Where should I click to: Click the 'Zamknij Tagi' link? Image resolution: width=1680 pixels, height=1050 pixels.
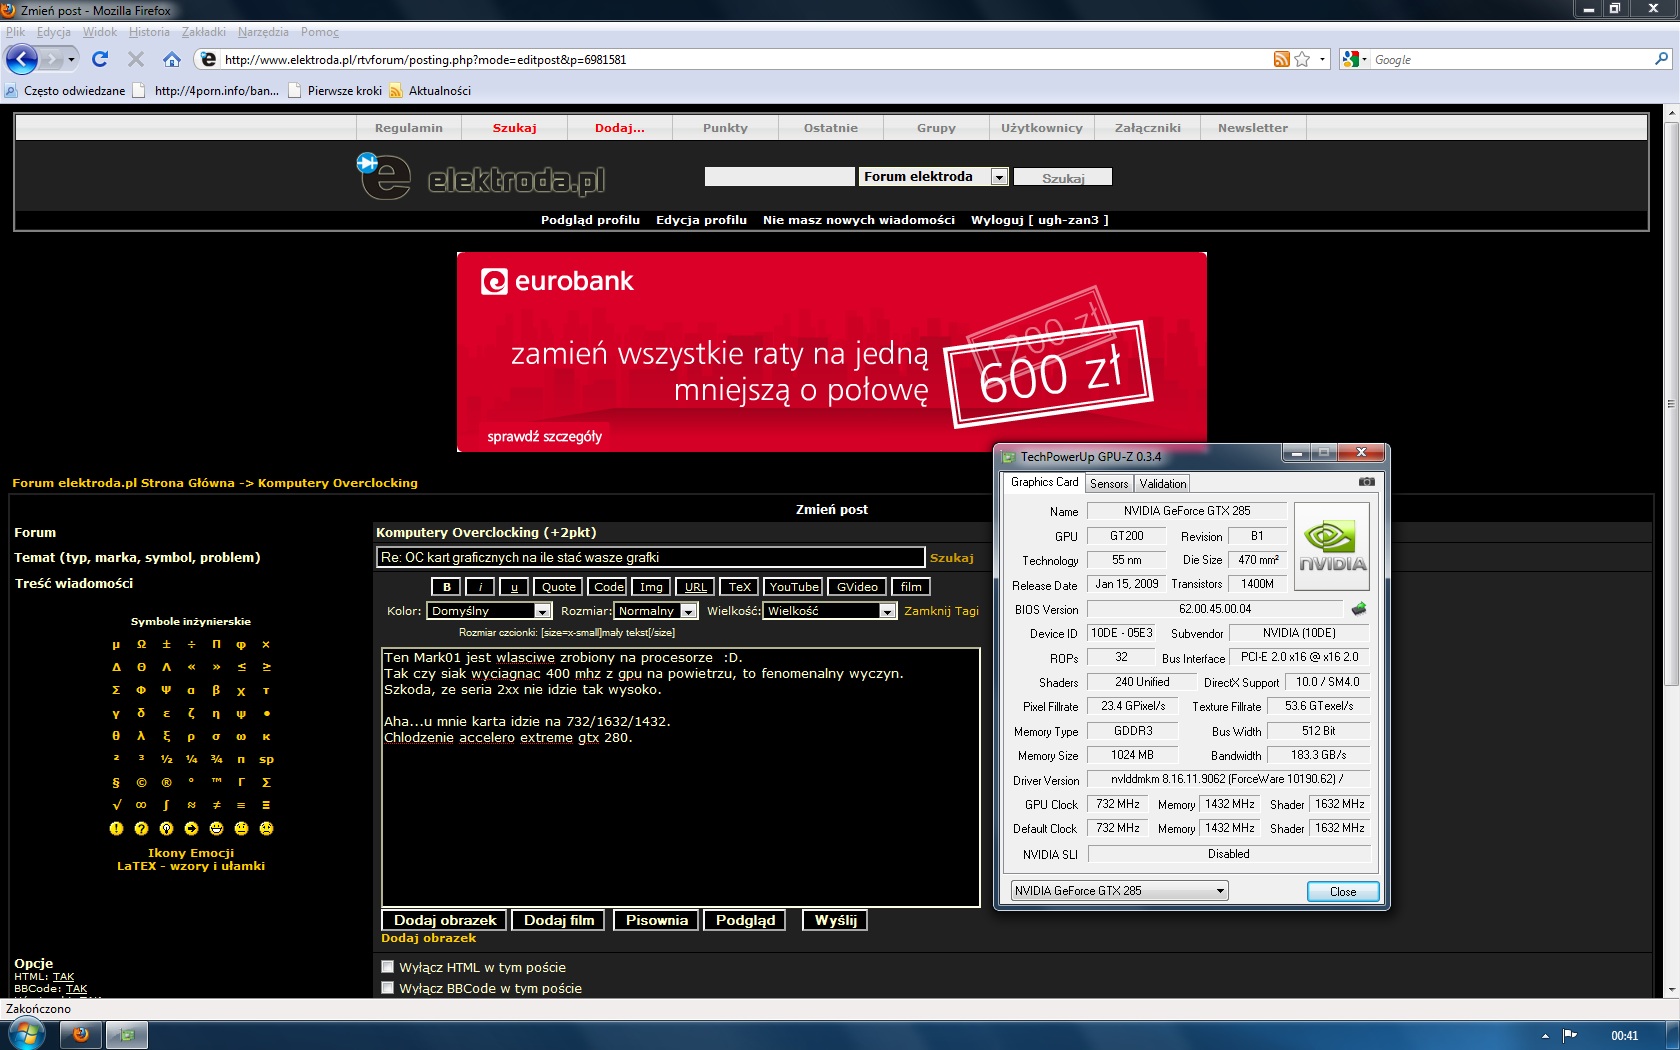[941, 611]
